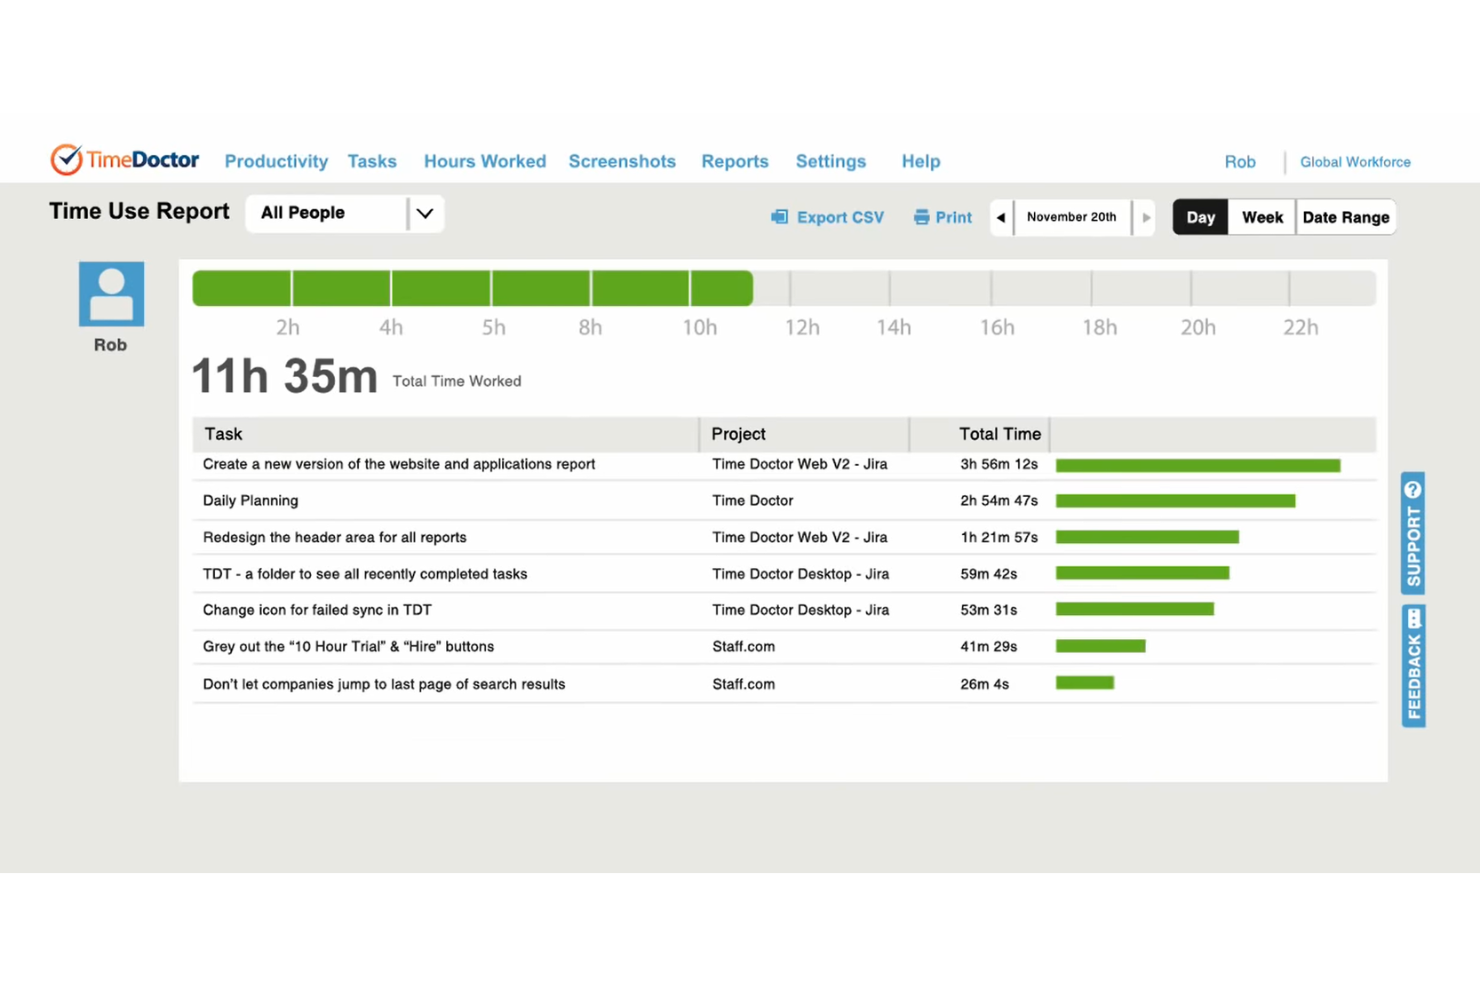This screenshot has width=1480, height=987.
Task: Click the 1h 21m 57s time value
Action: click(x=999, y=537)
